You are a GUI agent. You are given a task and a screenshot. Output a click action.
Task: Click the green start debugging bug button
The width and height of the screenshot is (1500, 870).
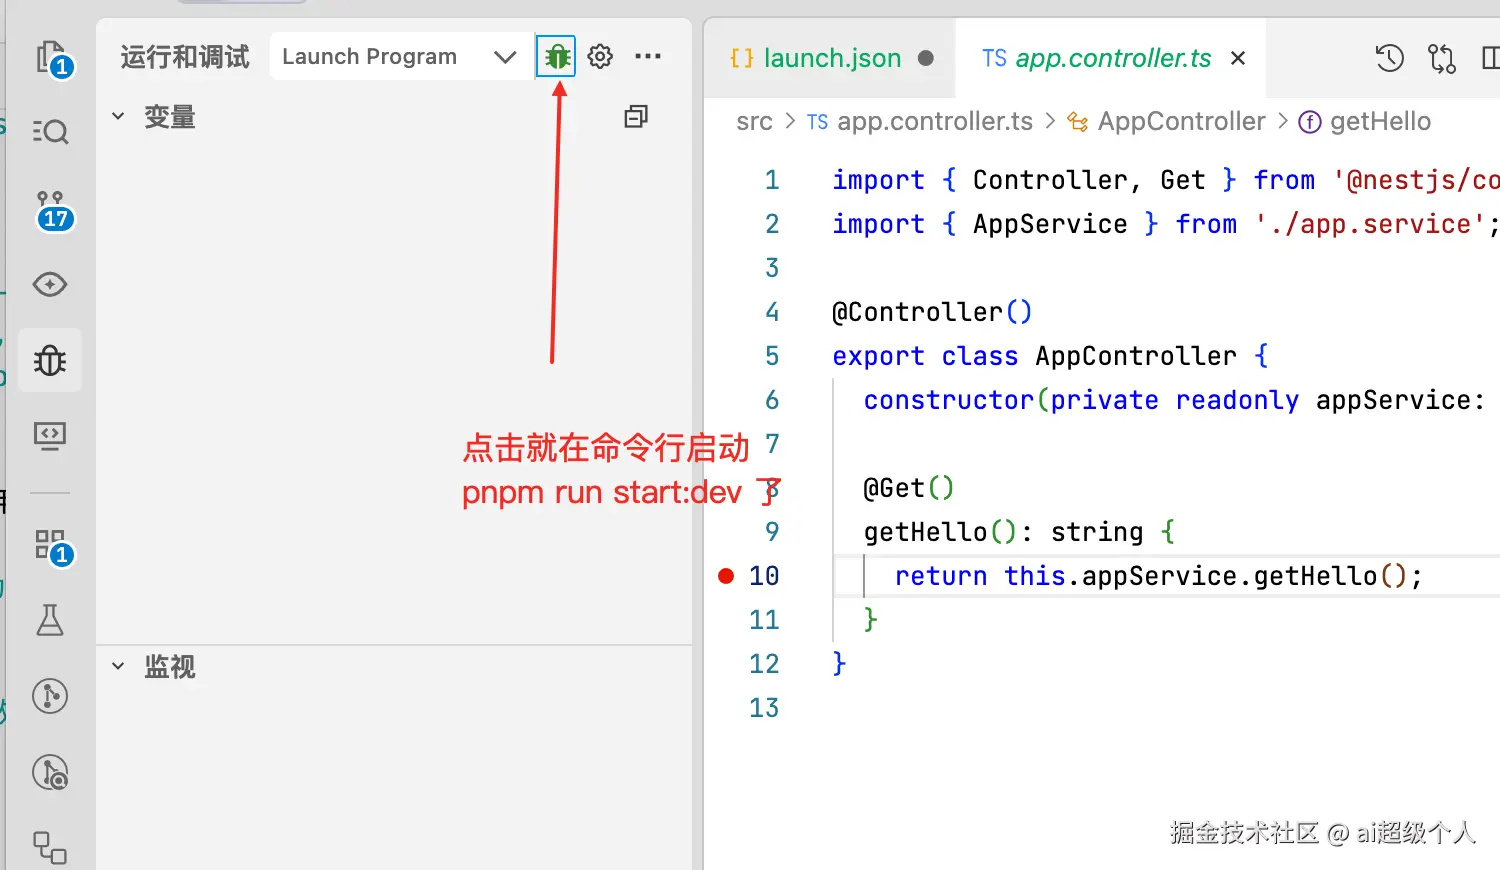pyautogui.click(x=556, y=57)
